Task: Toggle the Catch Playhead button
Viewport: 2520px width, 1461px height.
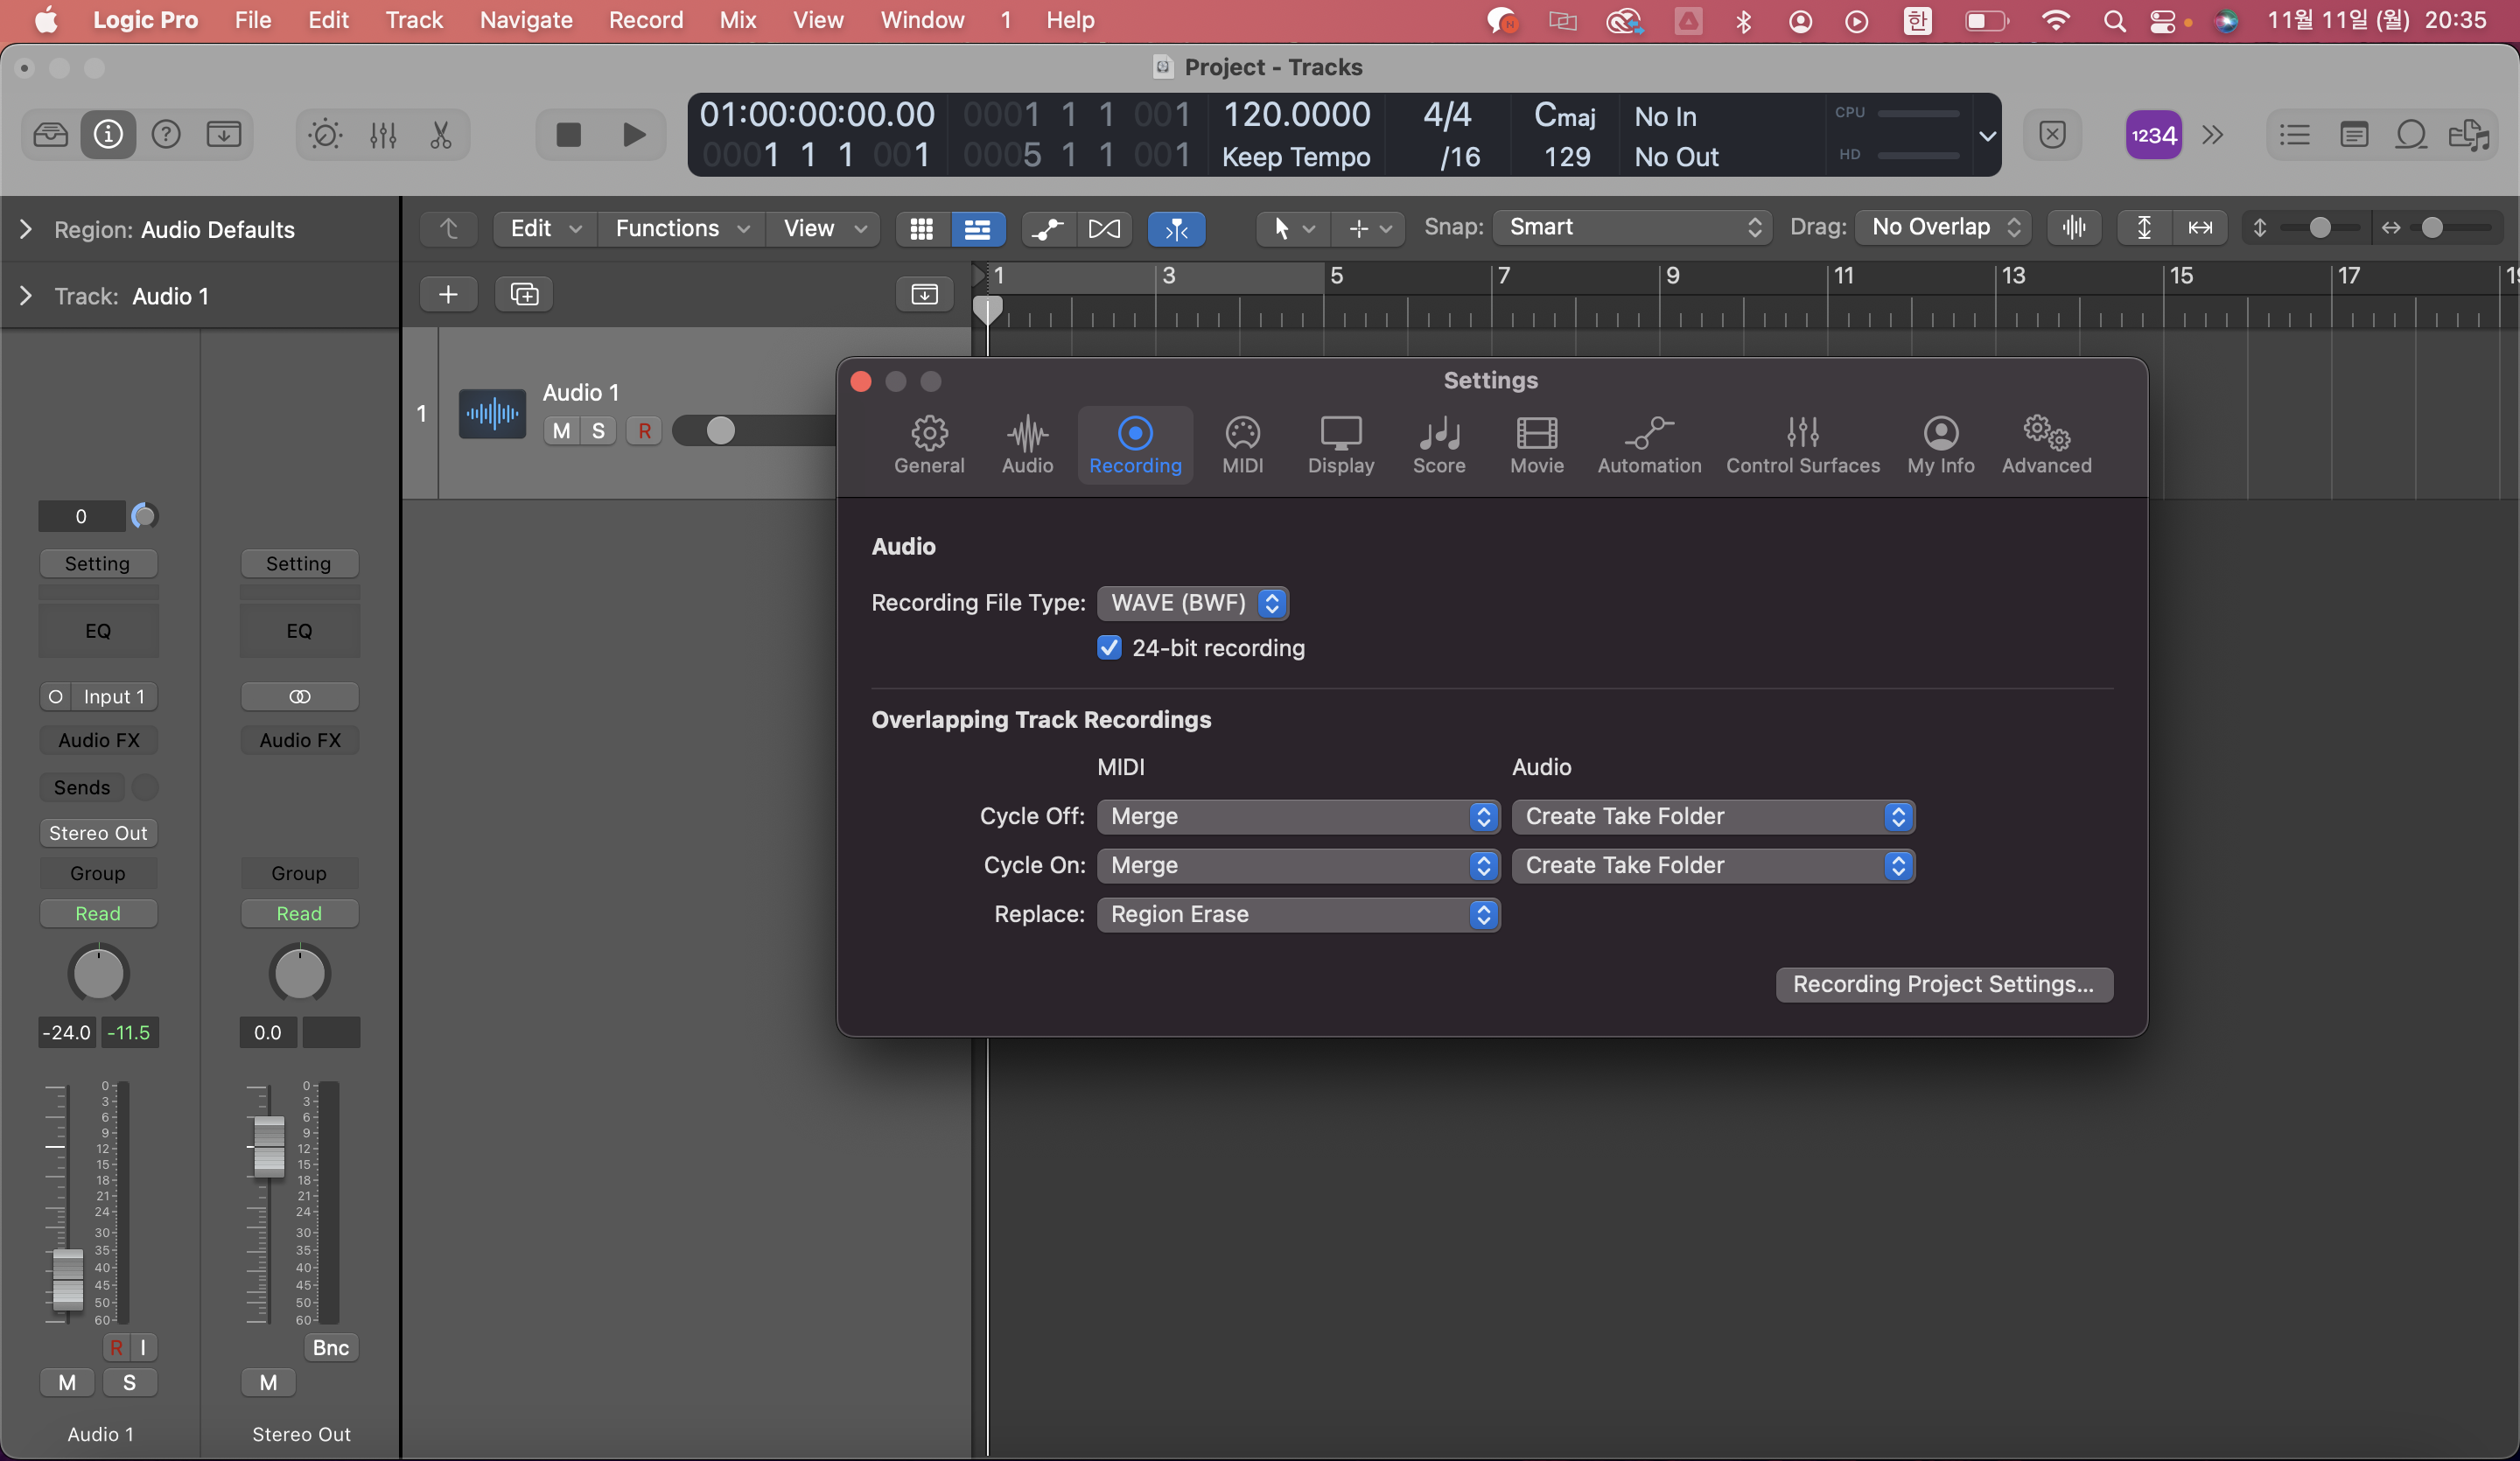Action: click(1176, 228)
